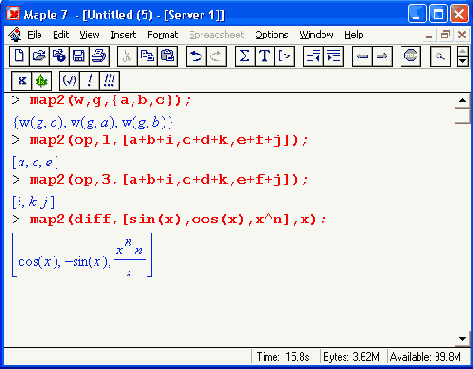This screenshot has width=473, height=369.
Task: Open the Insert menu
Action: 123,35
